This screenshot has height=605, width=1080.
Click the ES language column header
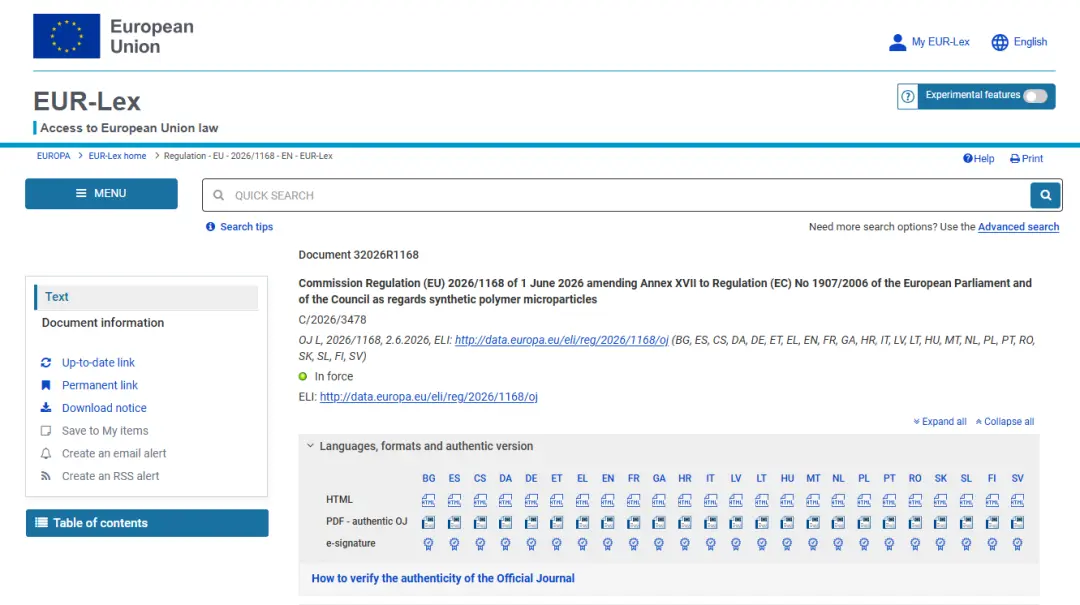tap(454, 478)
